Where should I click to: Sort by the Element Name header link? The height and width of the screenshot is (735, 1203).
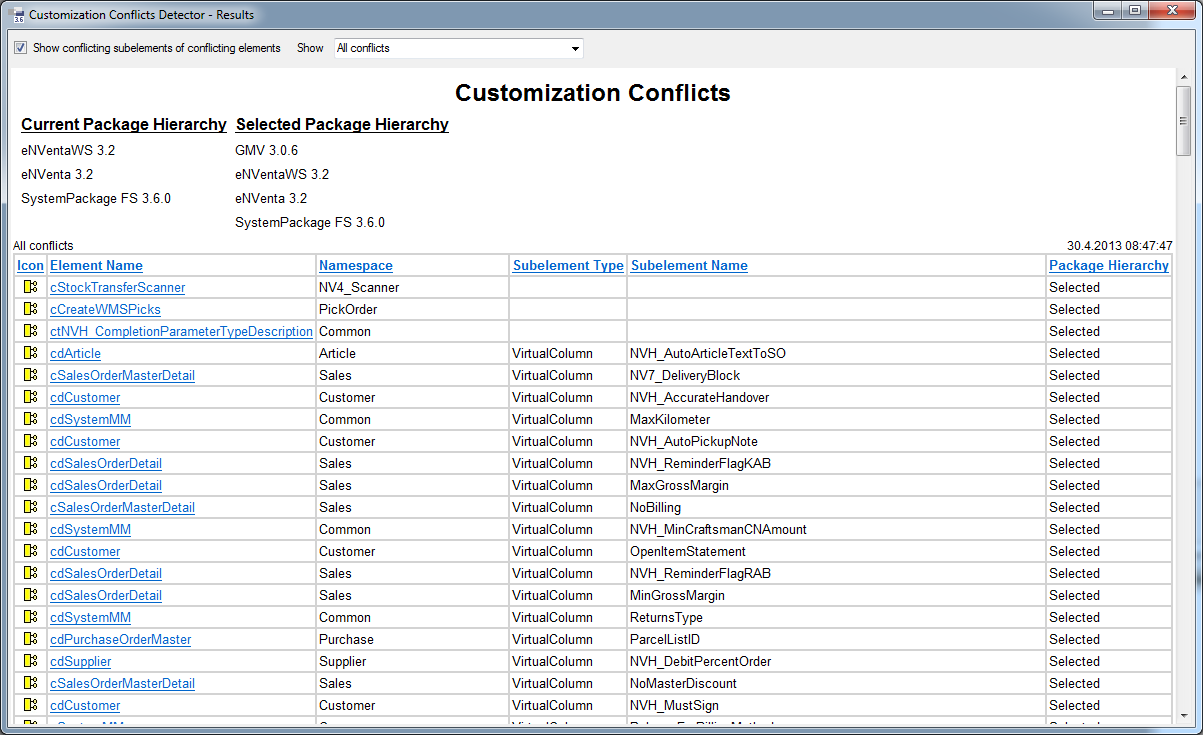pos(96,265)
